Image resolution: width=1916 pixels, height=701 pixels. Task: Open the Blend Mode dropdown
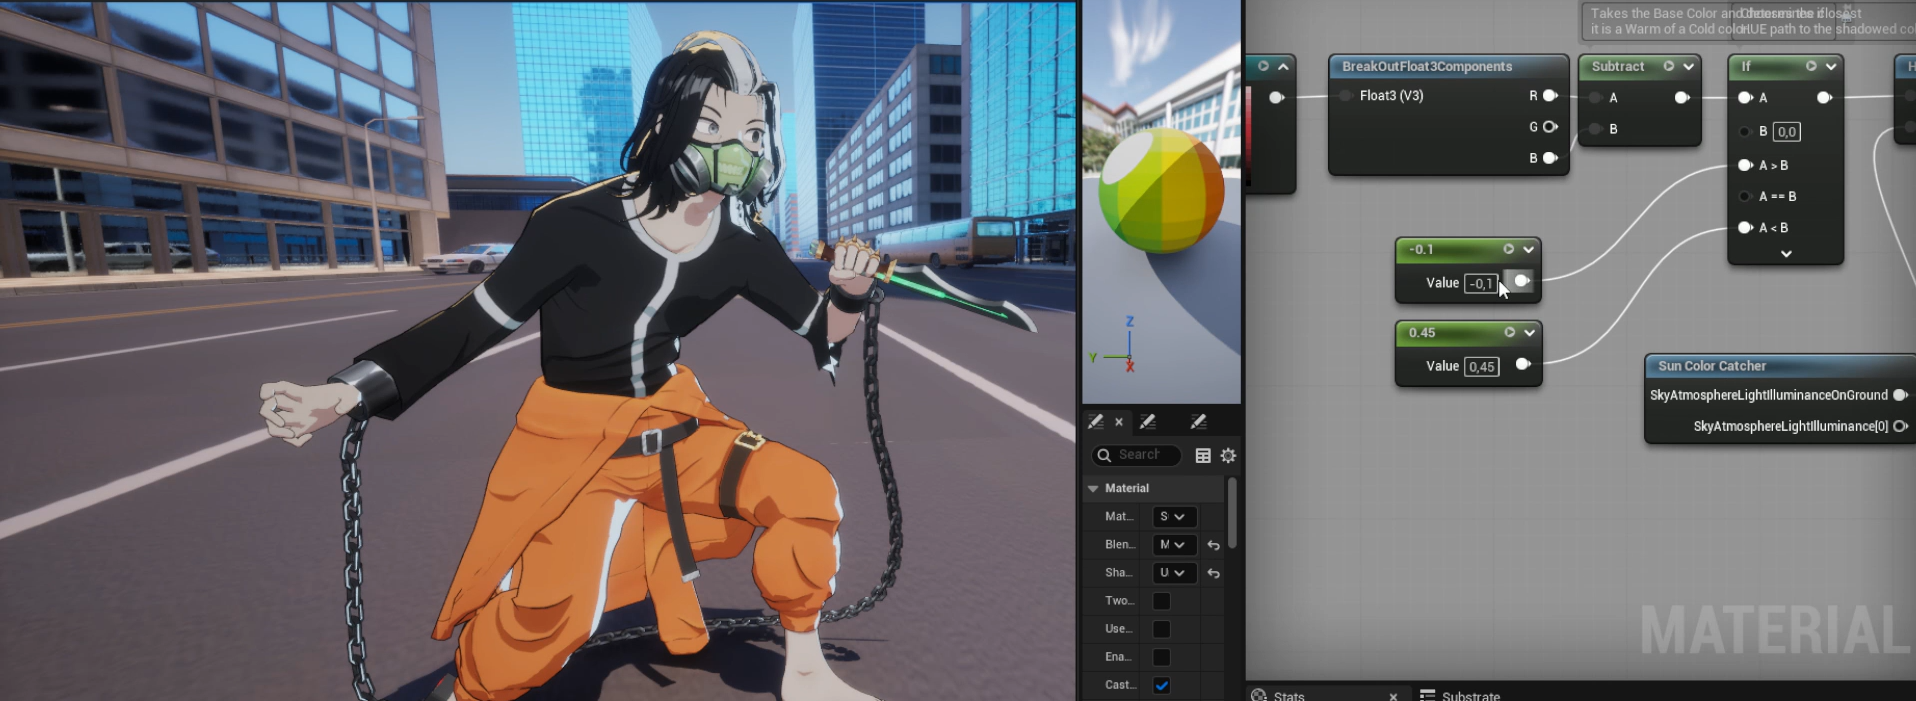point(1172,545)
